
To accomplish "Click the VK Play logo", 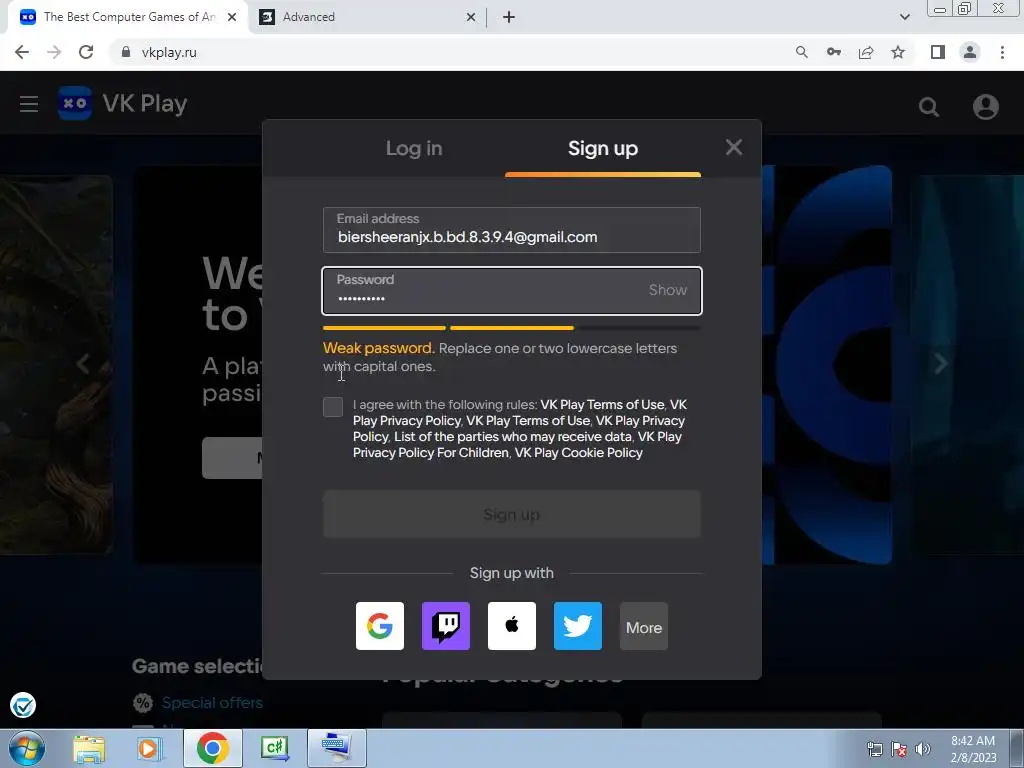I will (x=122, y=103).
